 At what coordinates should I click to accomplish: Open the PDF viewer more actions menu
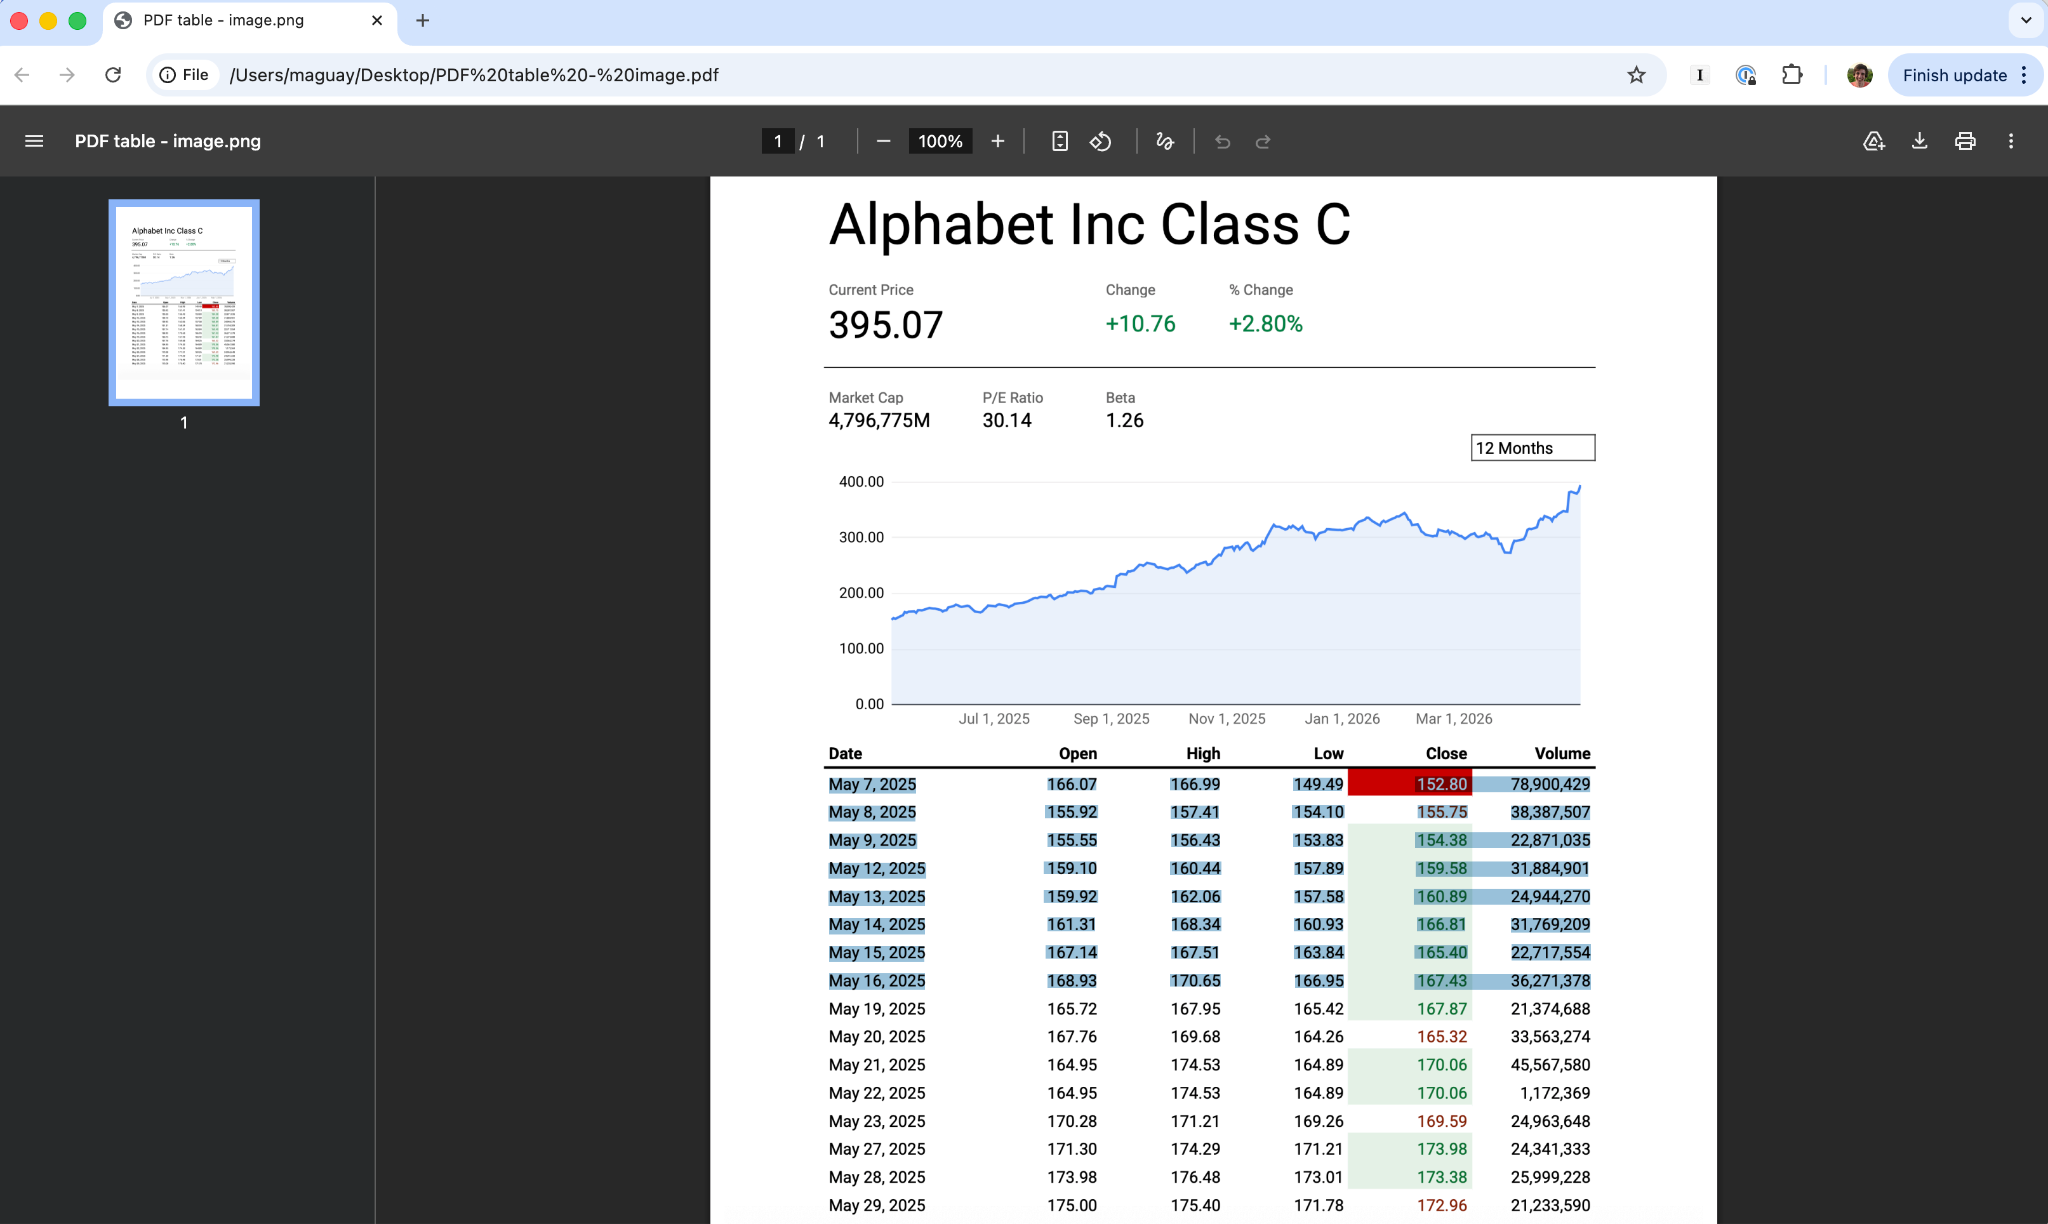pyautogui.click(x=2011, y=141)
